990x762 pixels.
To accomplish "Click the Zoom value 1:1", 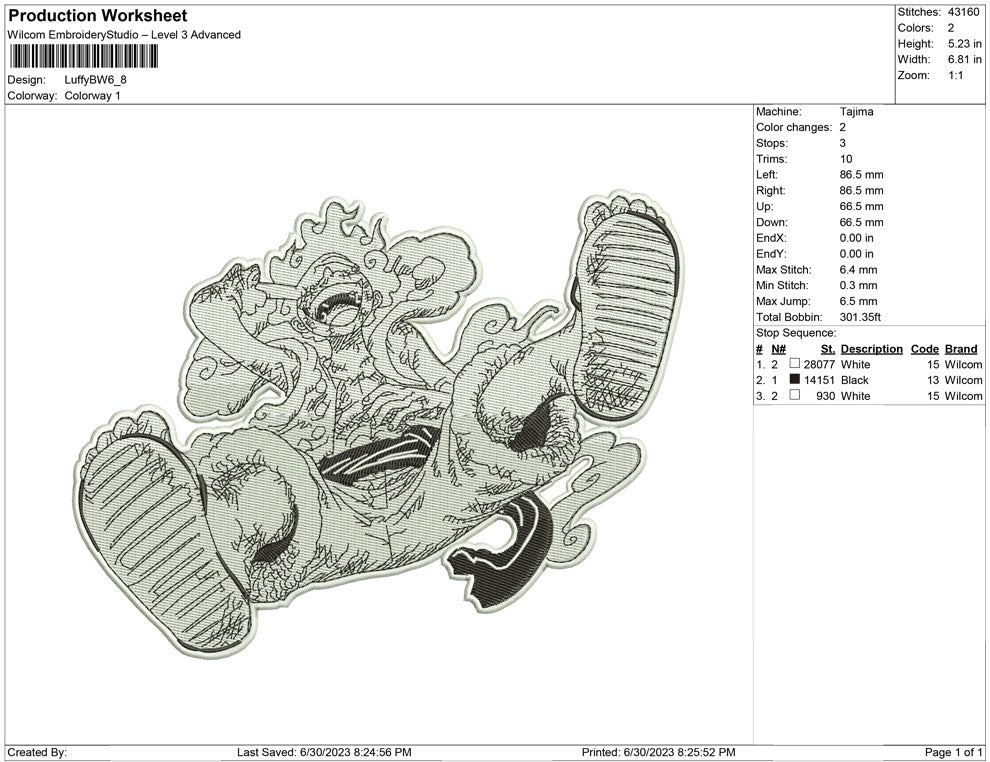I will (955, 75).
